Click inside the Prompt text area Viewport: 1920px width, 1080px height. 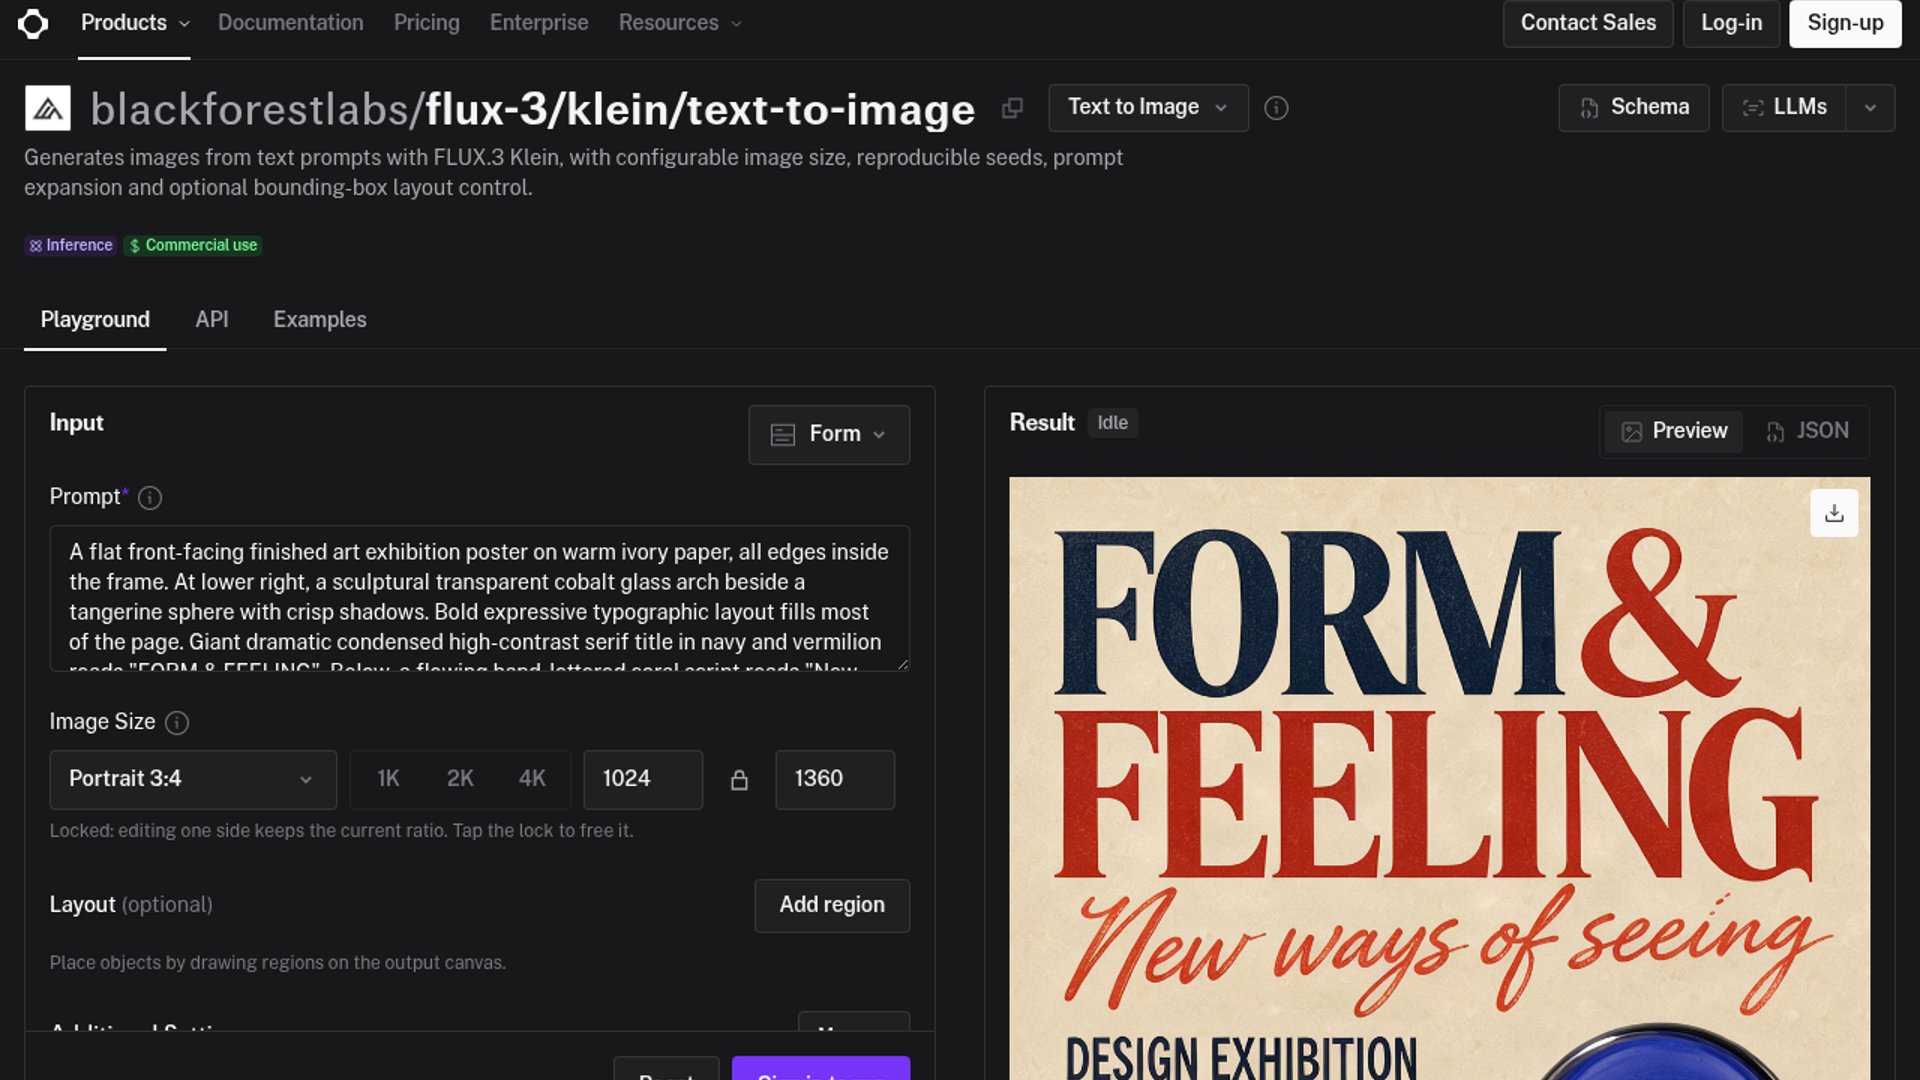(x=480, y=599)
